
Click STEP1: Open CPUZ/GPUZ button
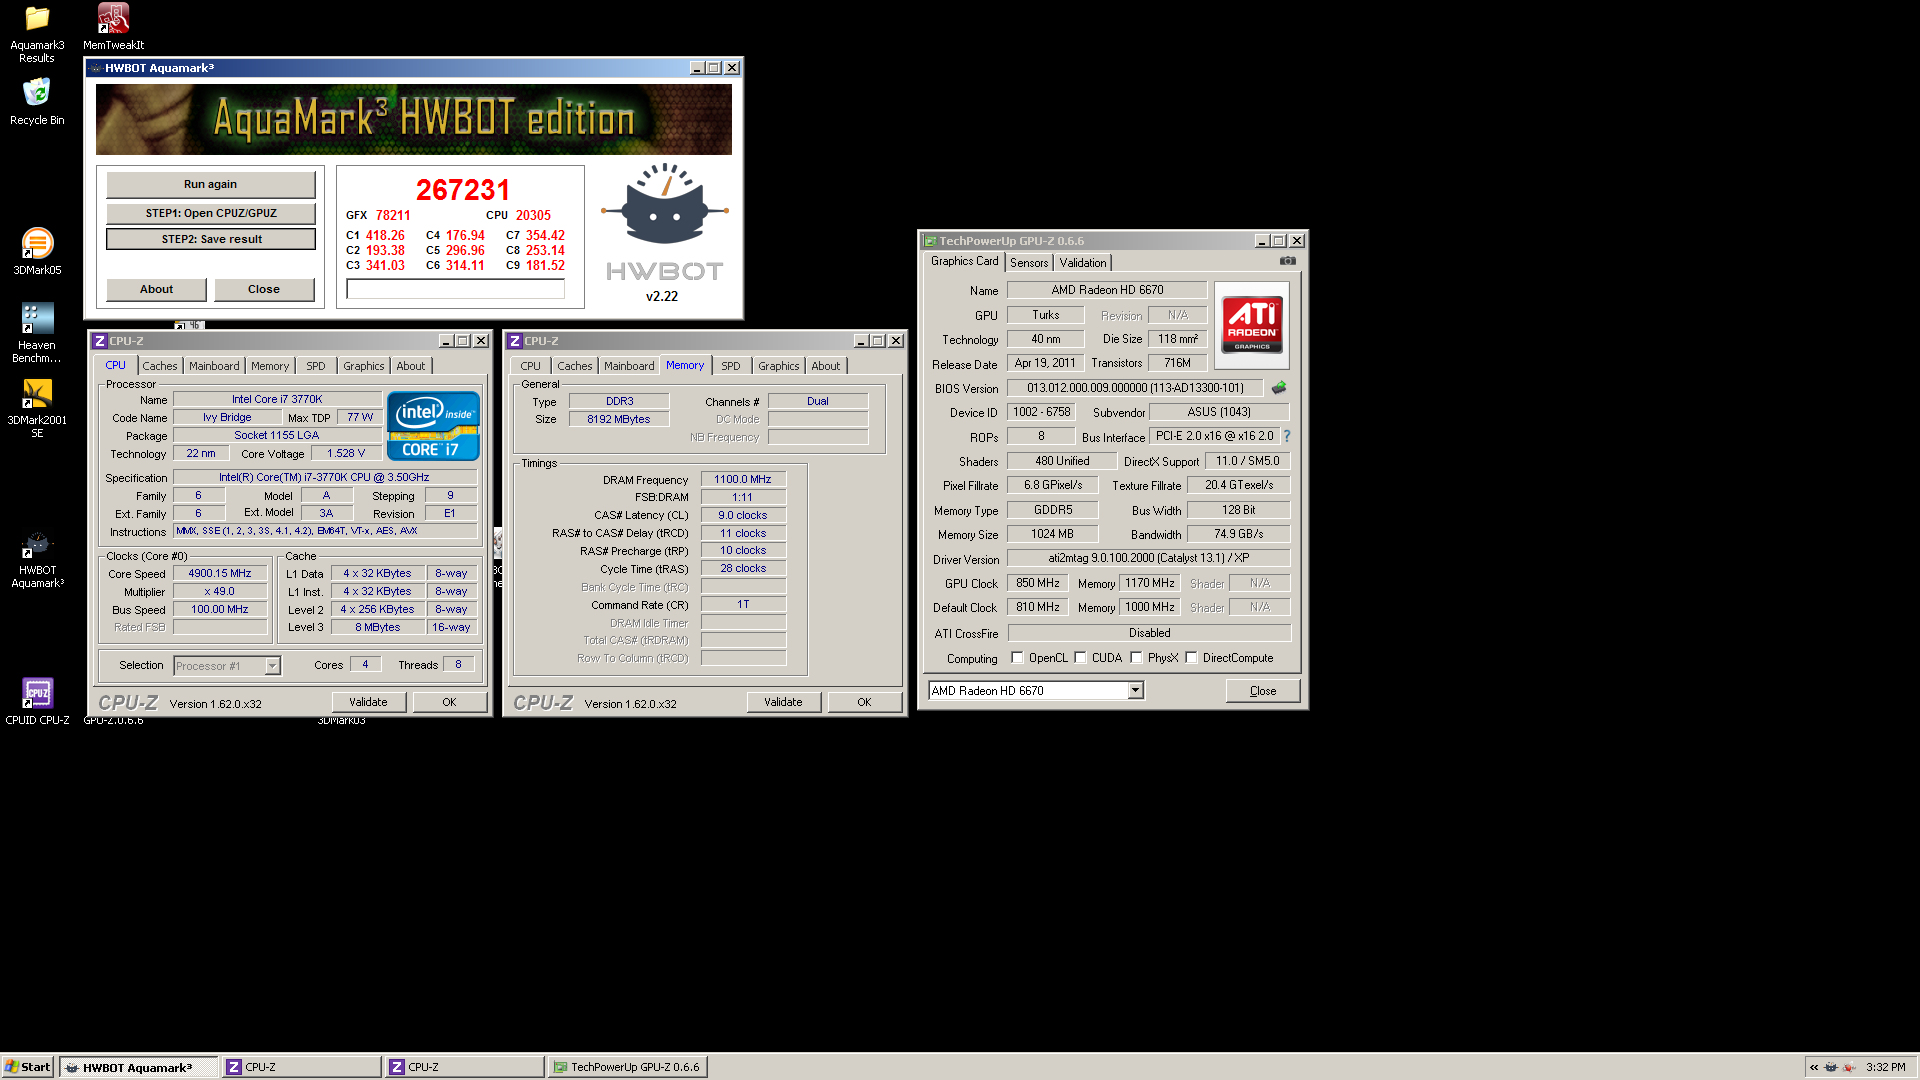click(211, 213)
